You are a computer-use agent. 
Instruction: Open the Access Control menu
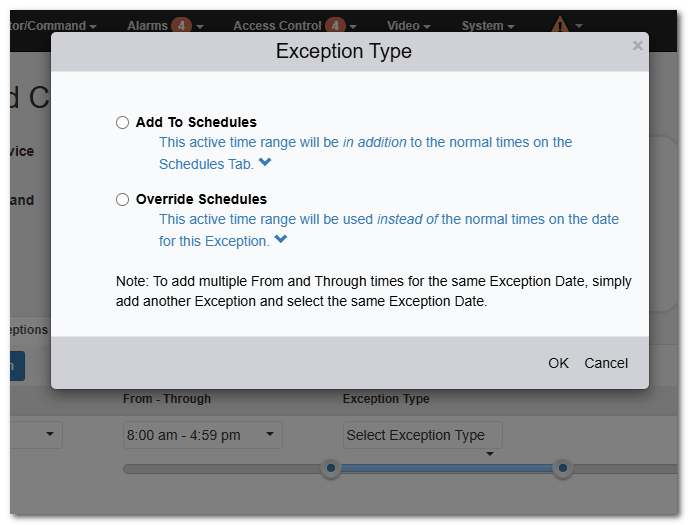pyautogui.click(x=294, y=26)
